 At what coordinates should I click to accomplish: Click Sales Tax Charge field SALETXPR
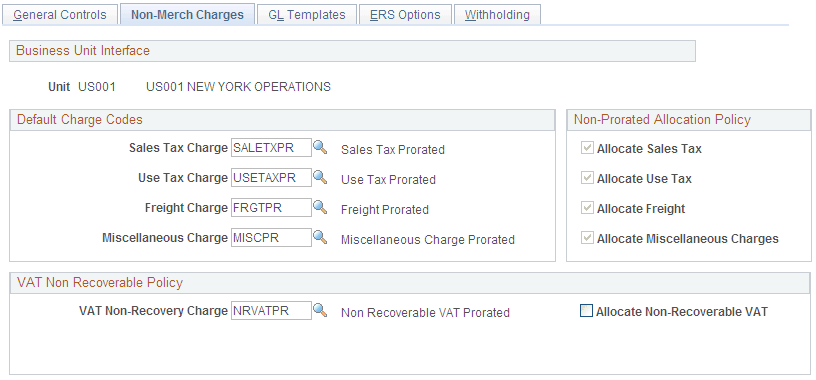[271, 148]
